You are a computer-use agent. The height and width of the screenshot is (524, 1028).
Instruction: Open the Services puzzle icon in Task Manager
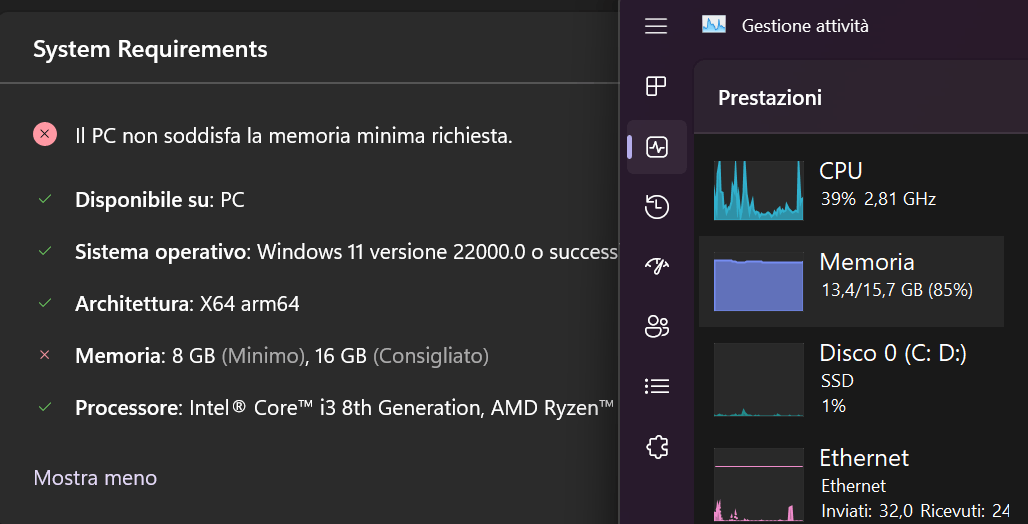tap(656, 447)
